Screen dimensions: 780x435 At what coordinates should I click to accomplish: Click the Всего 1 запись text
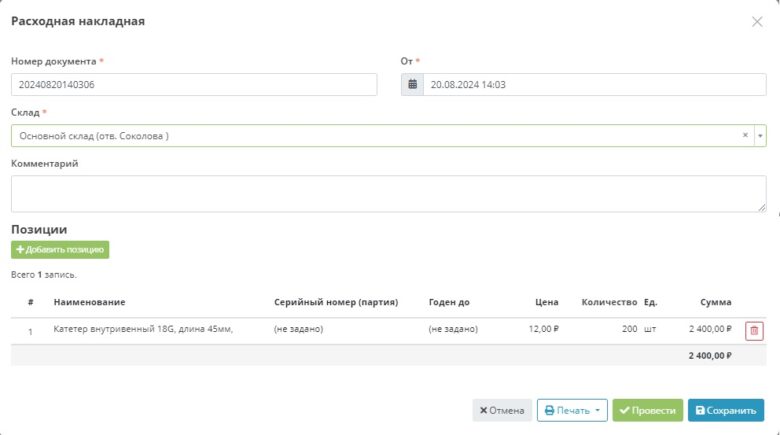(44, 275)
